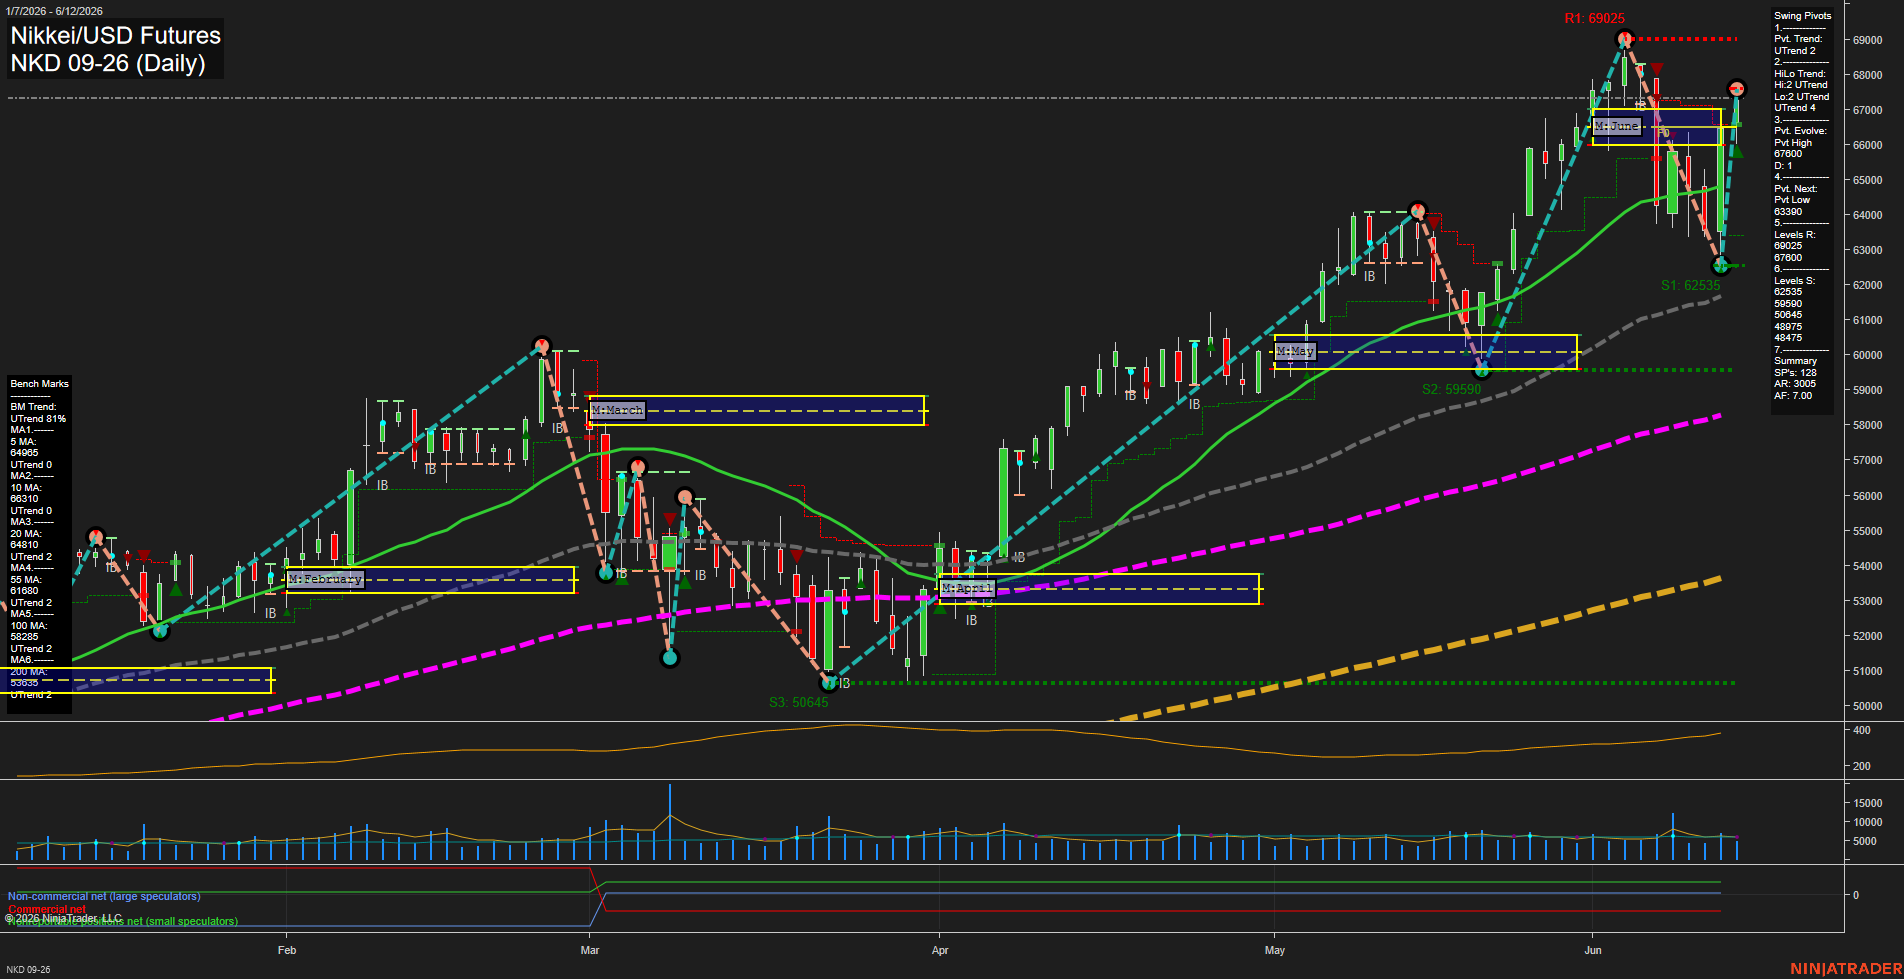Click the swing pivot low marker at S1
The height and width of the screenshot is (979, 1904).
coord(1720,266)
